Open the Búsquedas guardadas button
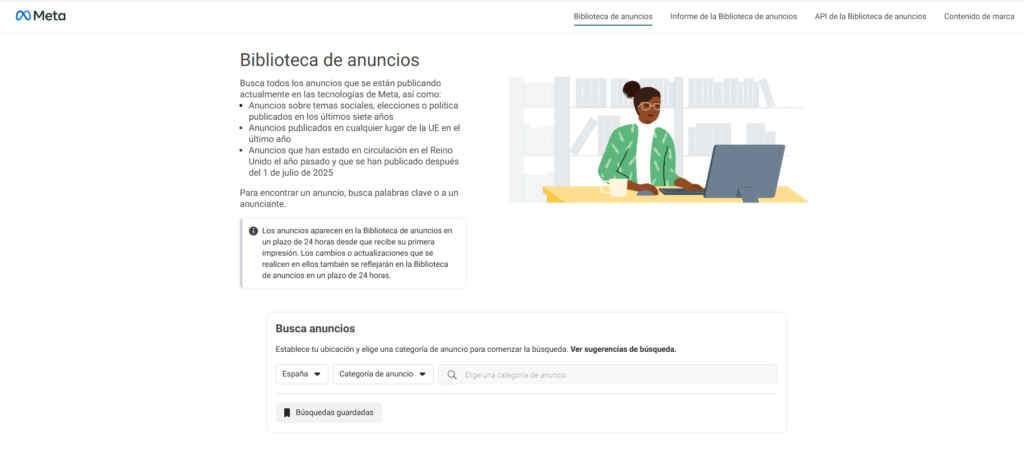Image resolution: width=1024 pixels, height=457 pixels. [x=328, y=413]
